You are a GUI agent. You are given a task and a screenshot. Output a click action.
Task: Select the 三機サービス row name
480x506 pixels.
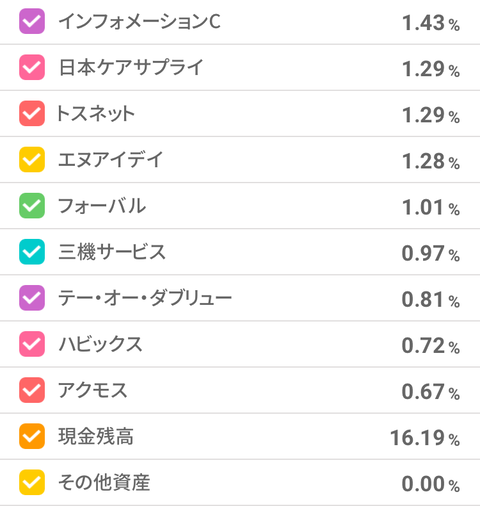click(112, 252)
